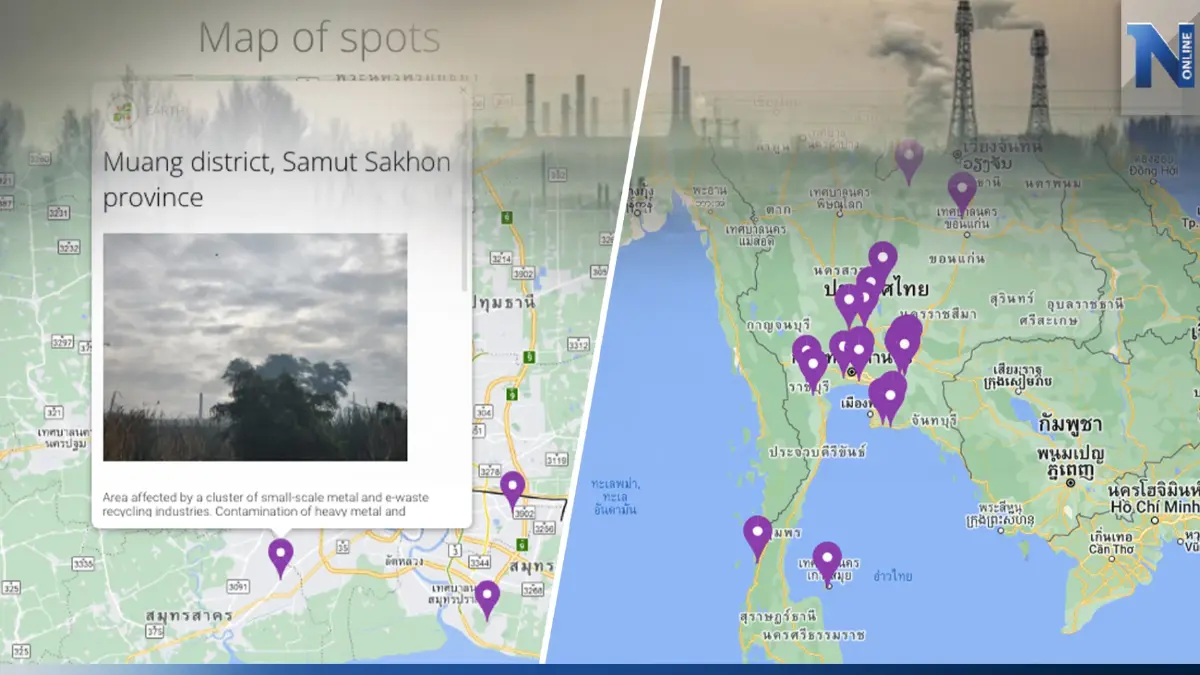
Task: Click the N Online logo
Action: pos(1160,57)
